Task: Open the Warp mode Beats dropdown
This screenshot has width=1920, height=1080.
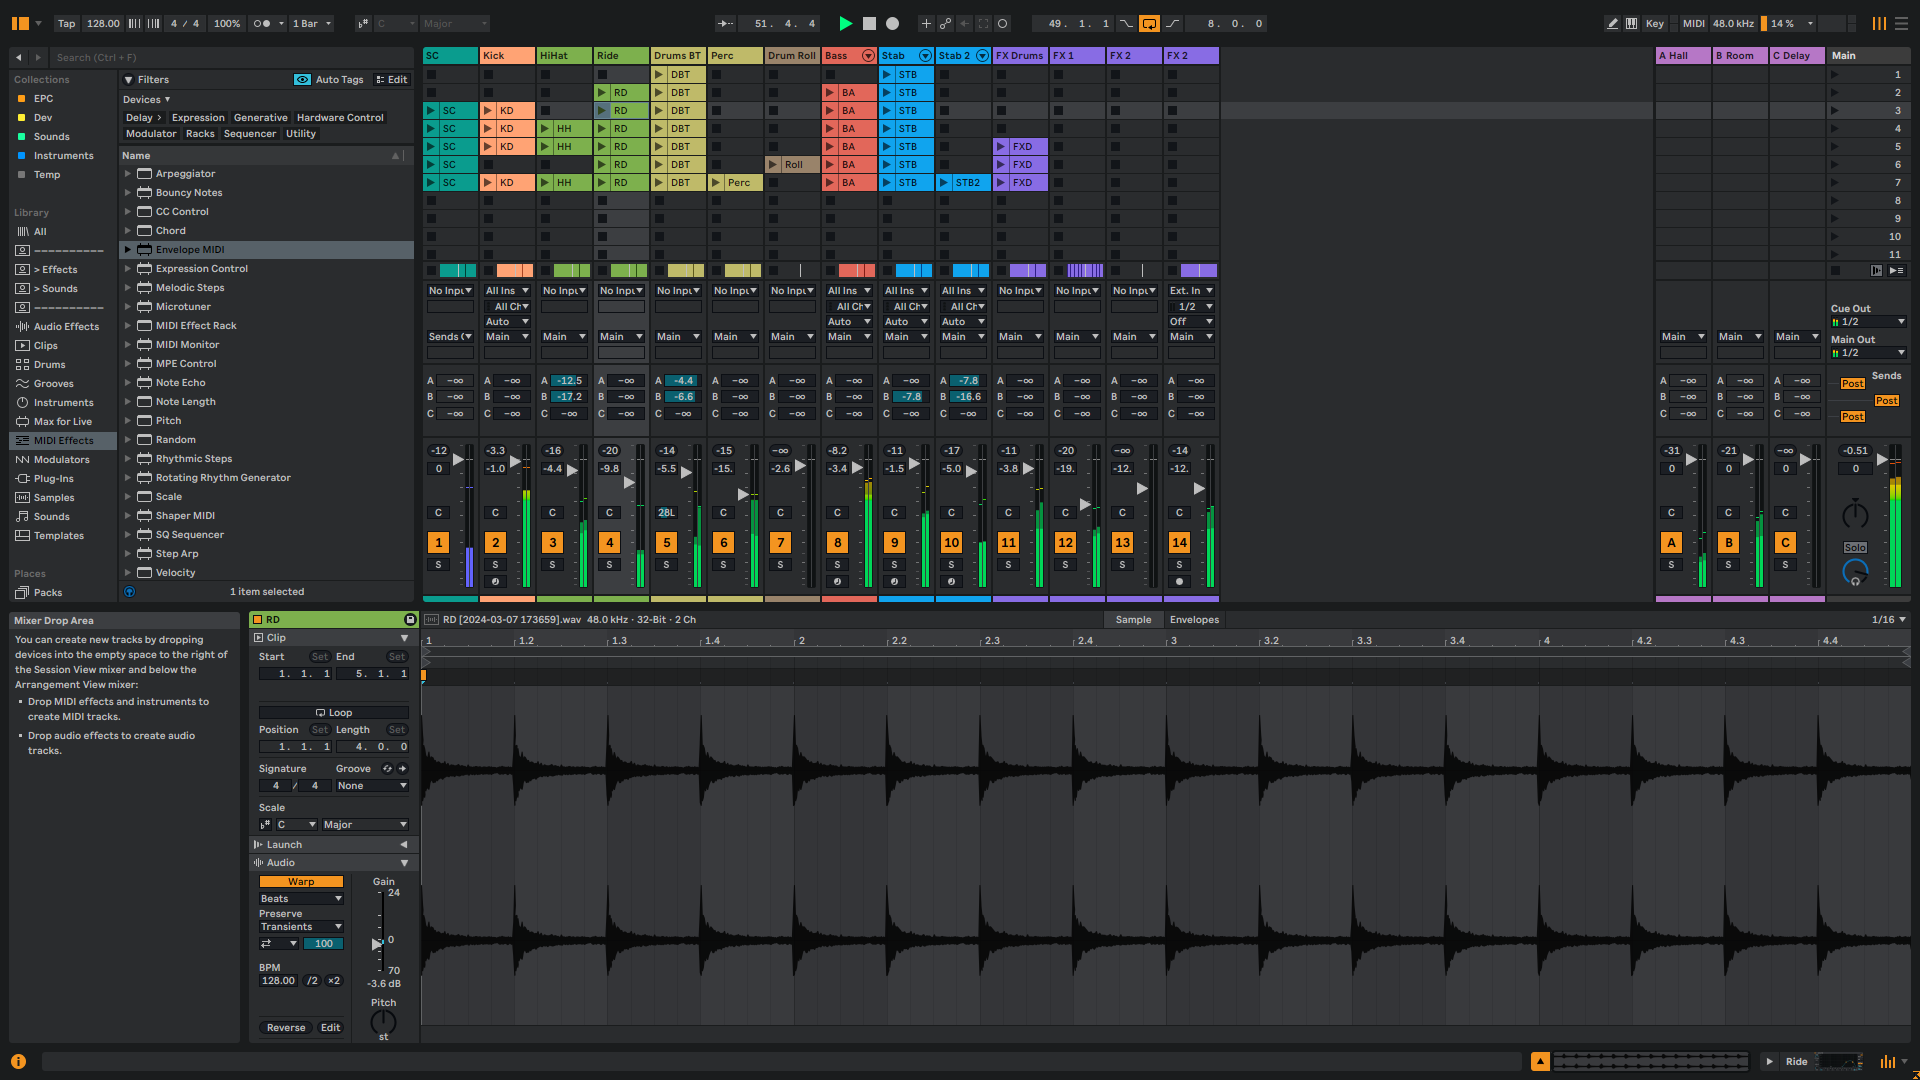Action: point(301,899)
